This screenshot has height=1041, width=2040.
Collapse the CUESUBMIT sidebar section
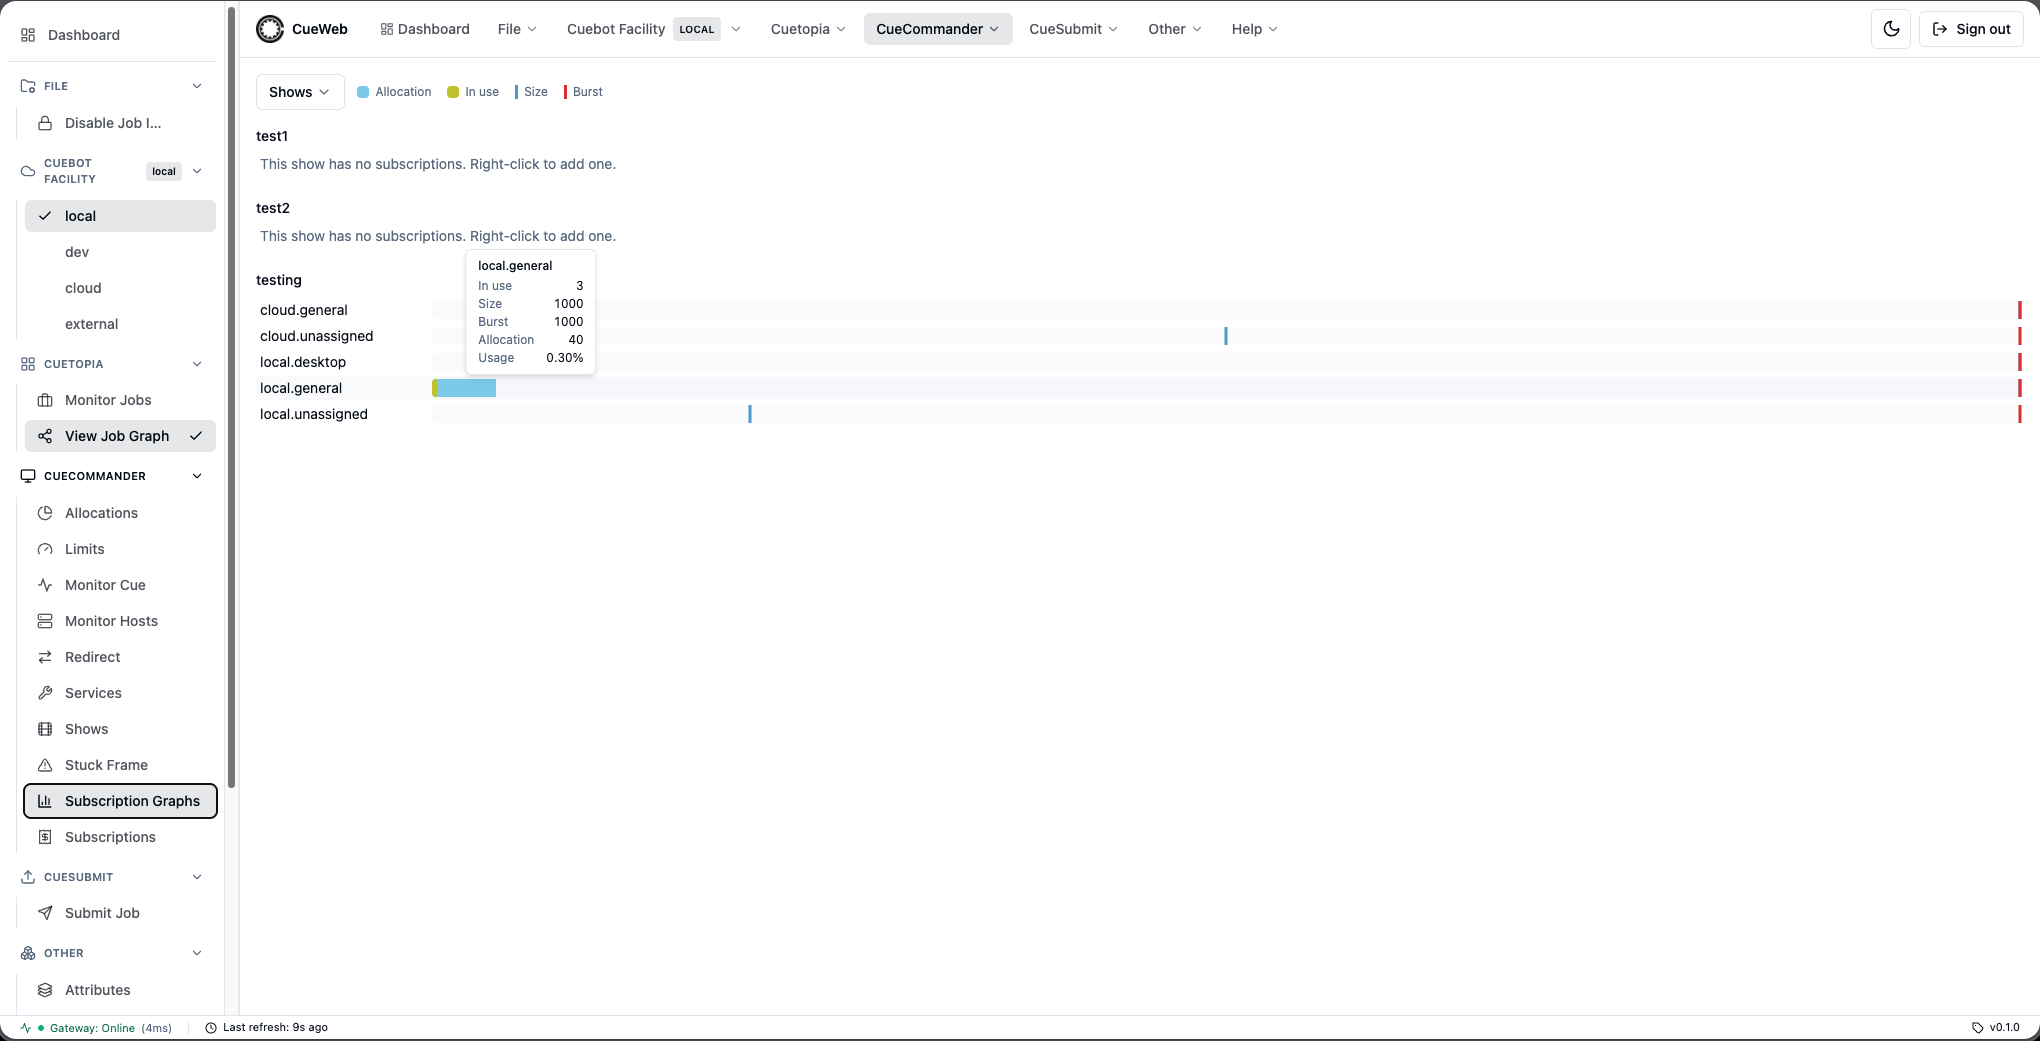197,877
